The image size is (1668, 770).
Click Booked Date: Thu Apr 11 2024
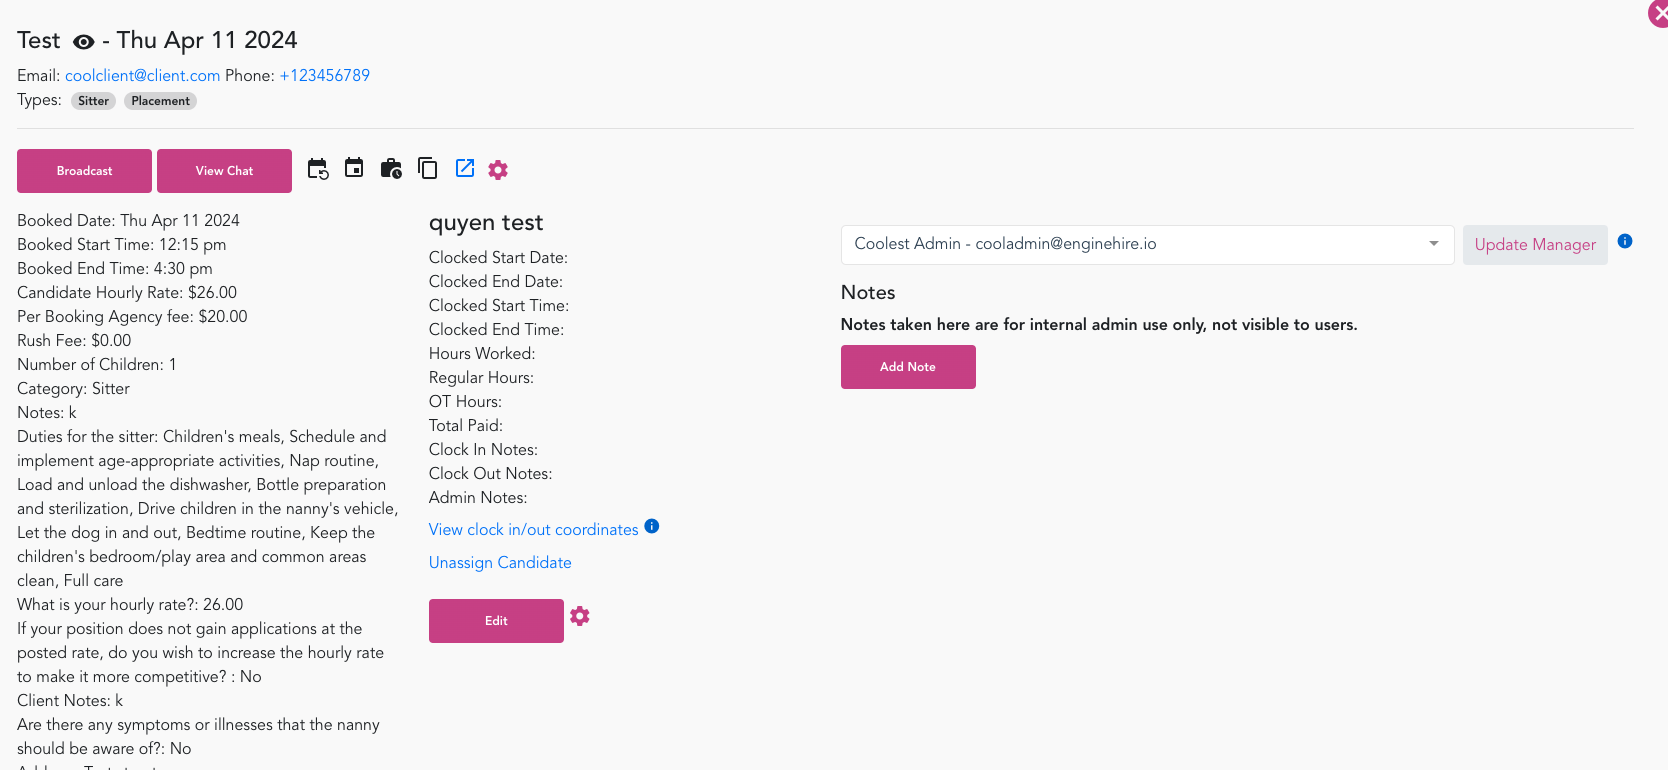[x=128, y=221]
